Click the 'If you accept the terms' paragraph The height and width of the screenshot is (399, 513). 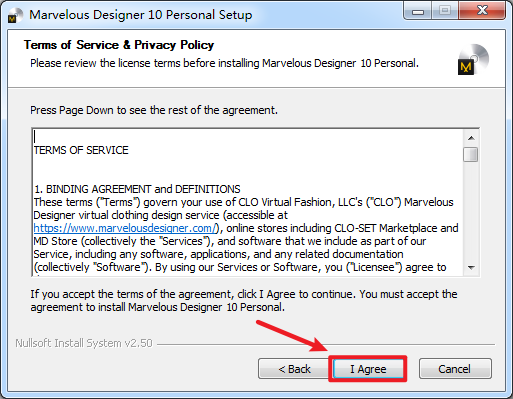tap(244, 301)
